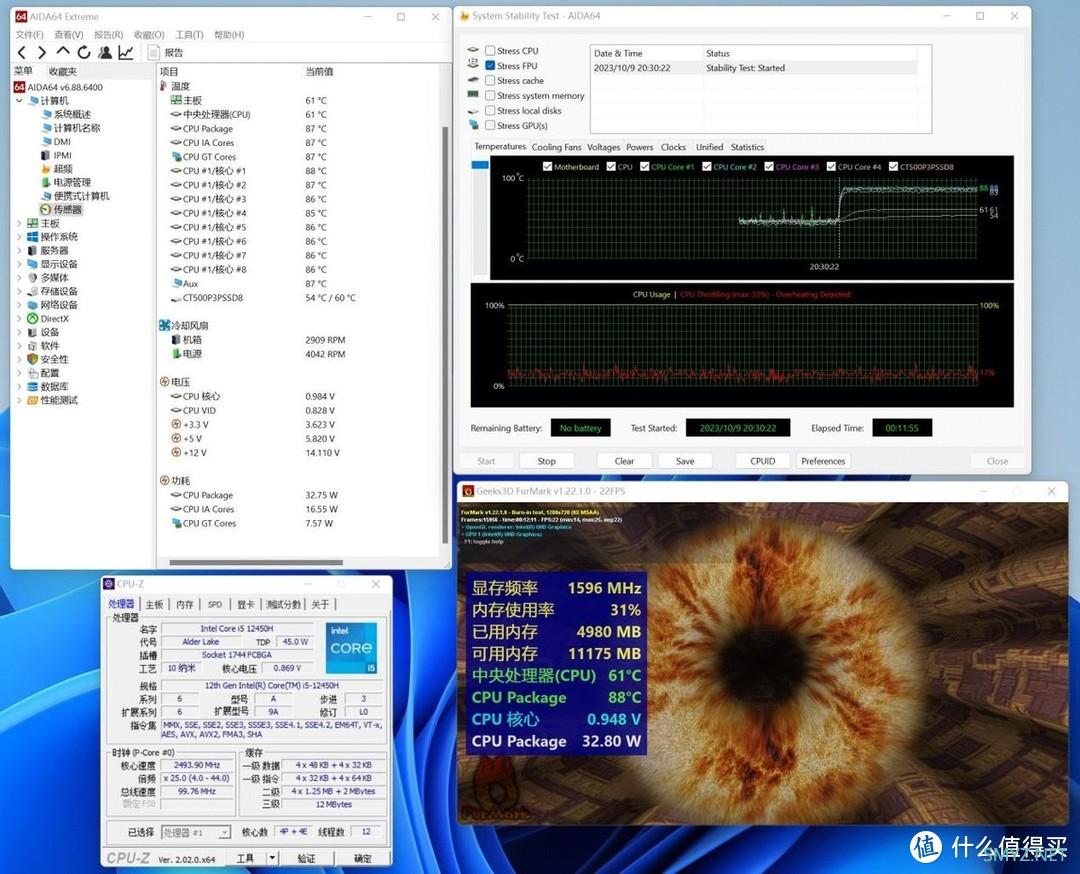Expand the 设备 tree node
1080x874 pixels.
tap(19, 333)
